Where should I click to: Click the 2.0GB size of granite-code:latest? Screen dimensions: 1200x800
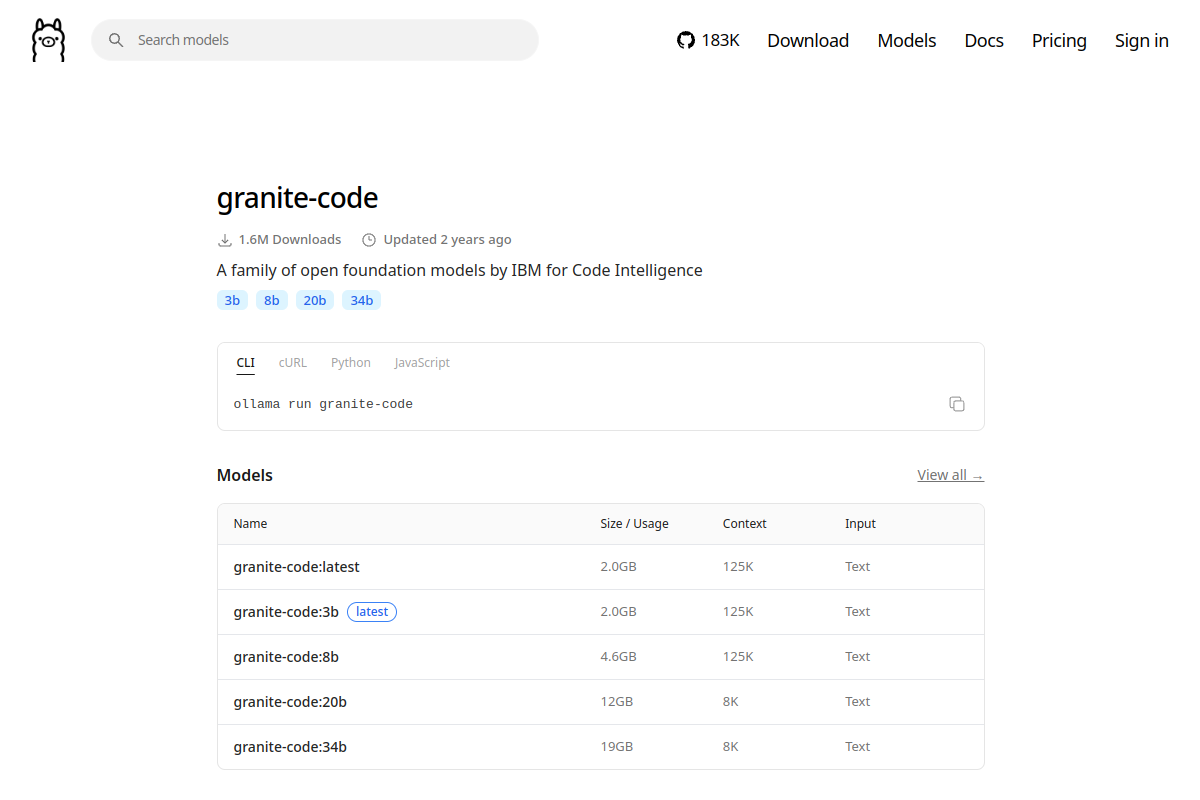(618, 567)
